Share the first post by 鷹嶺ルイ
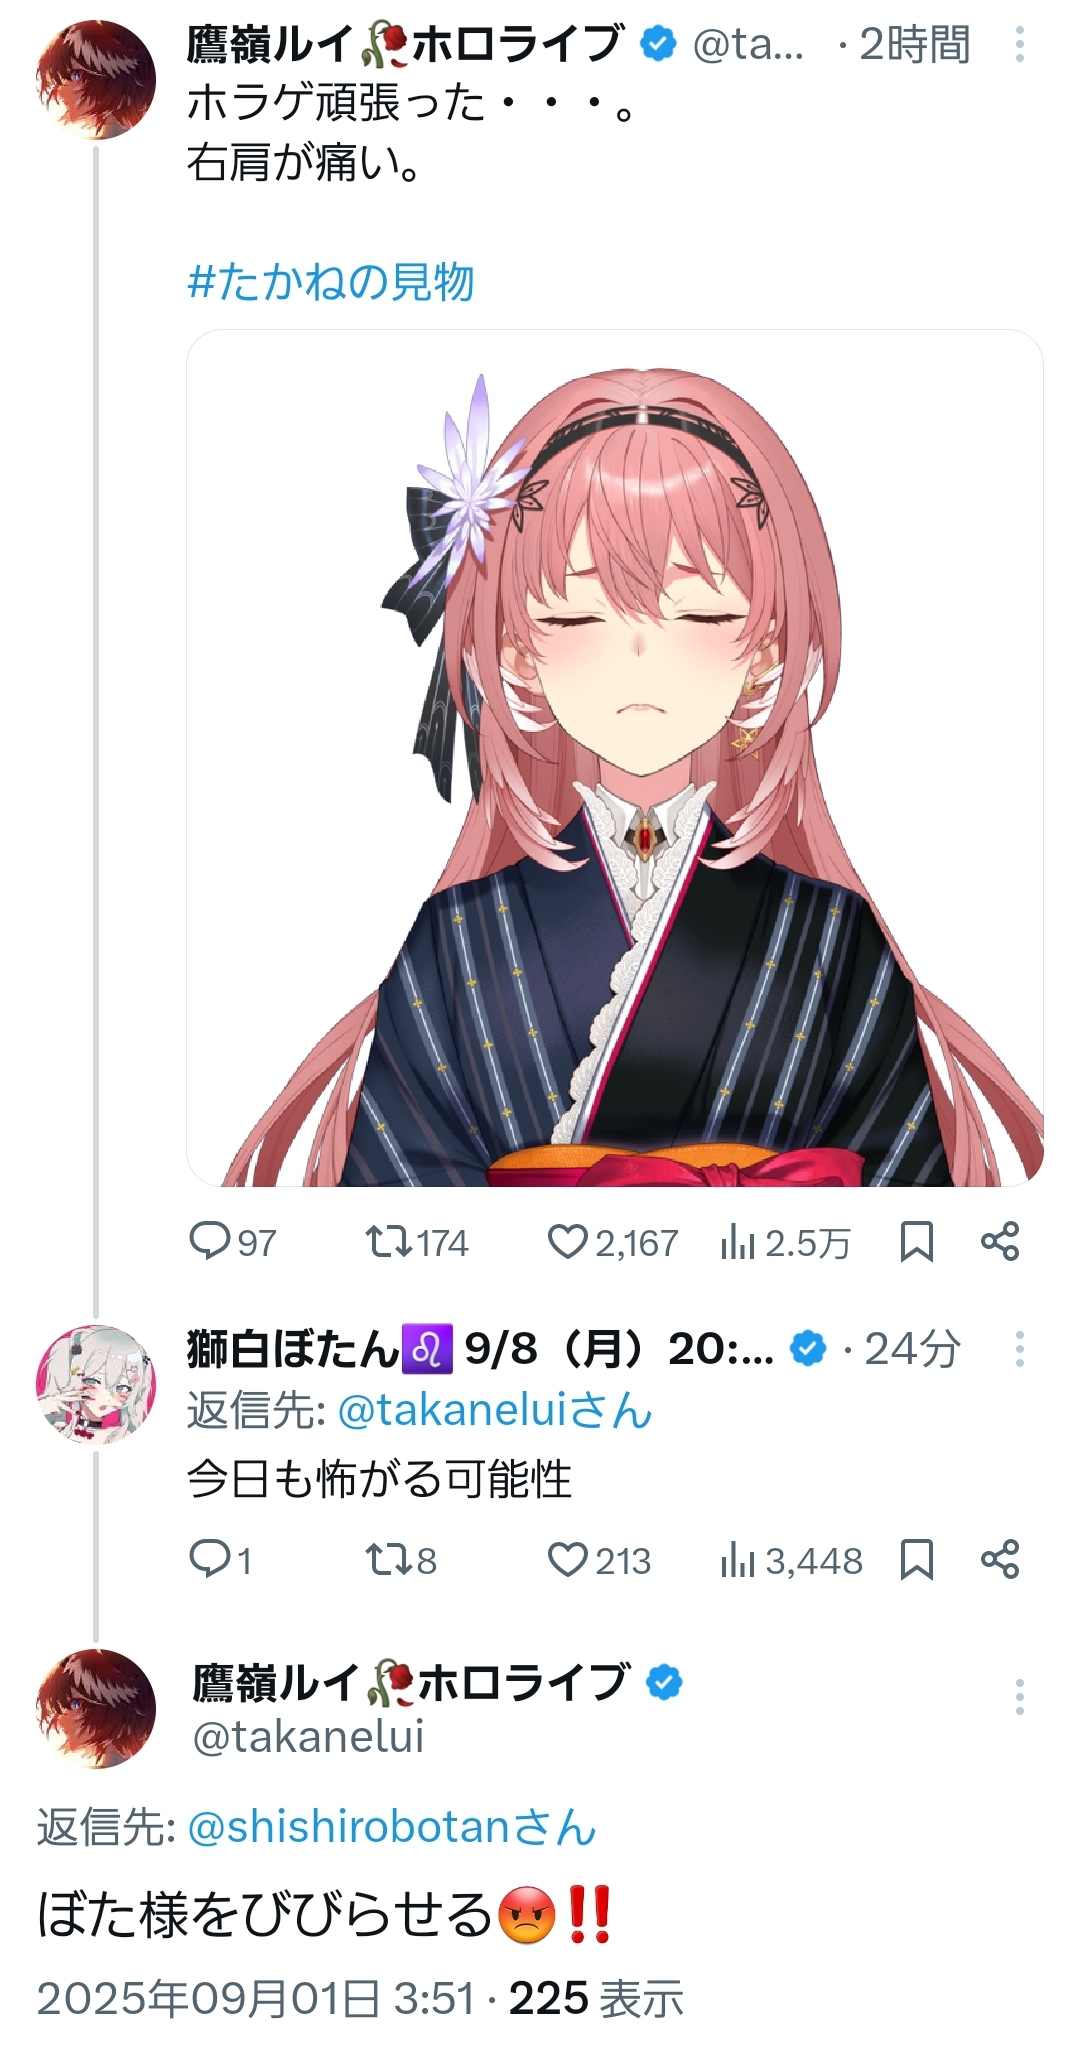Image resolution: width=1079 pixels, height=2051 pixels. click(1000, 1242)
